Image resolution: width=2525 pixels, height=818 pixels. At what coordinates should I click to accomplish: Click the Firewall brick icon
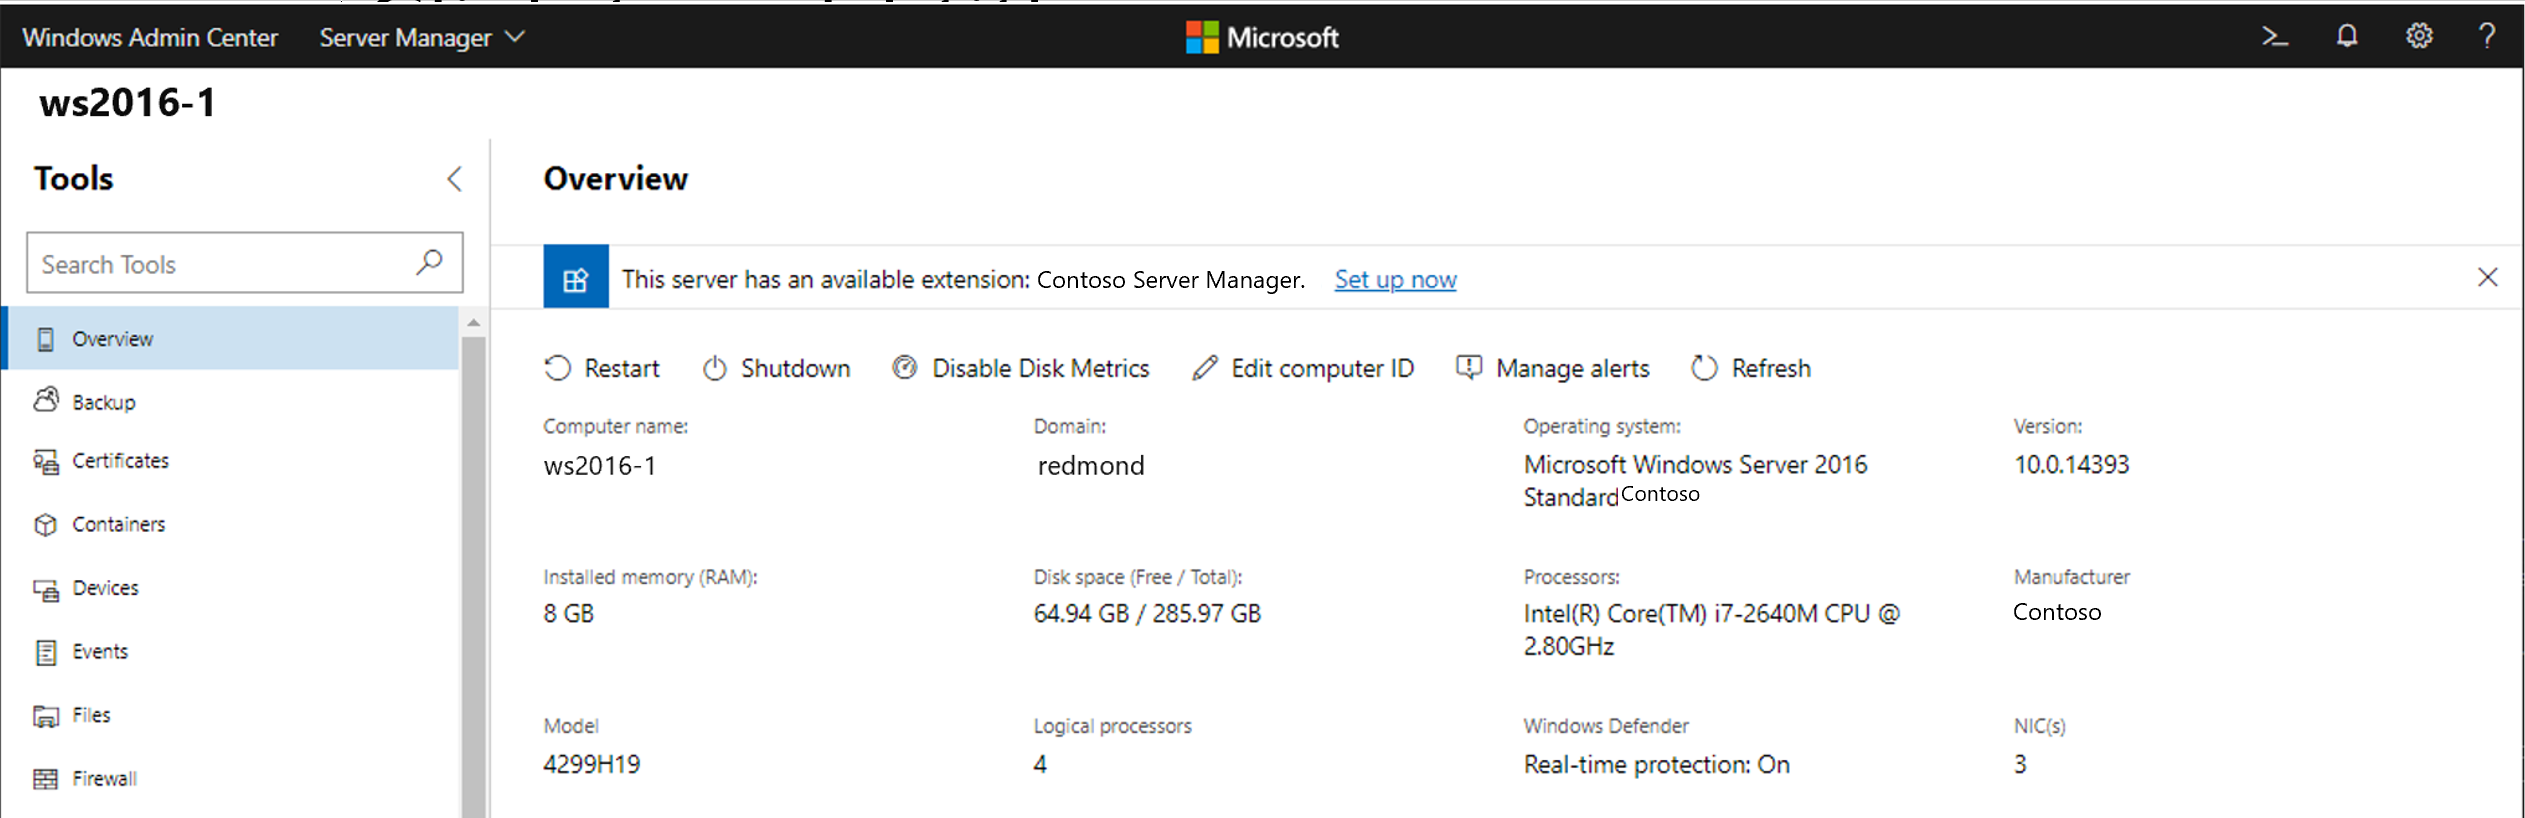pyautogui.click(x=46, y=779)
